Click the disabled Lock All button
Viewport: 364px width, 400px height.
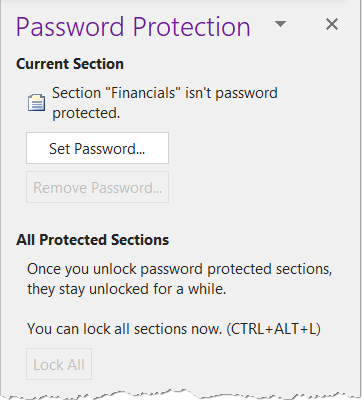coord(59,364)
